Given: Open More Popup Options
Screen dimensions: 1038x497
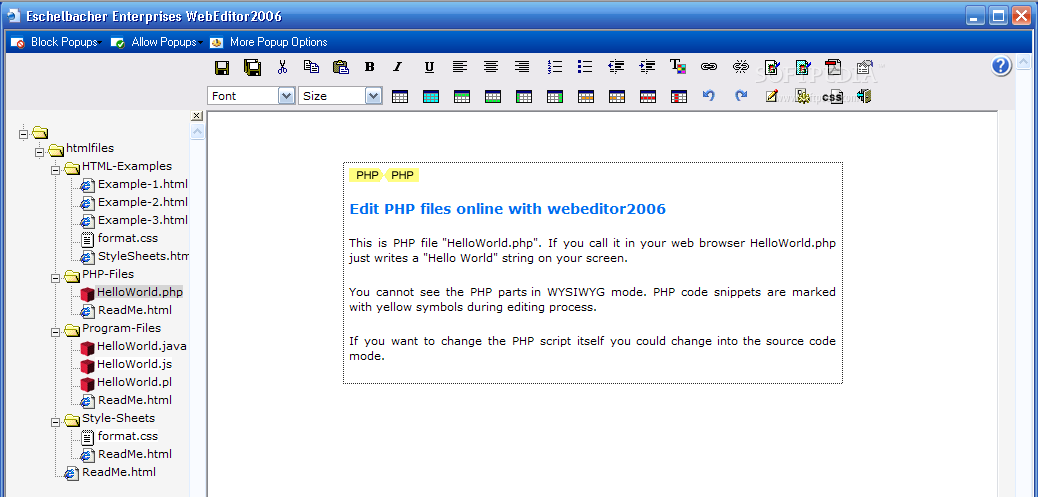Looking at the screenshot, I should pos(269,42).
